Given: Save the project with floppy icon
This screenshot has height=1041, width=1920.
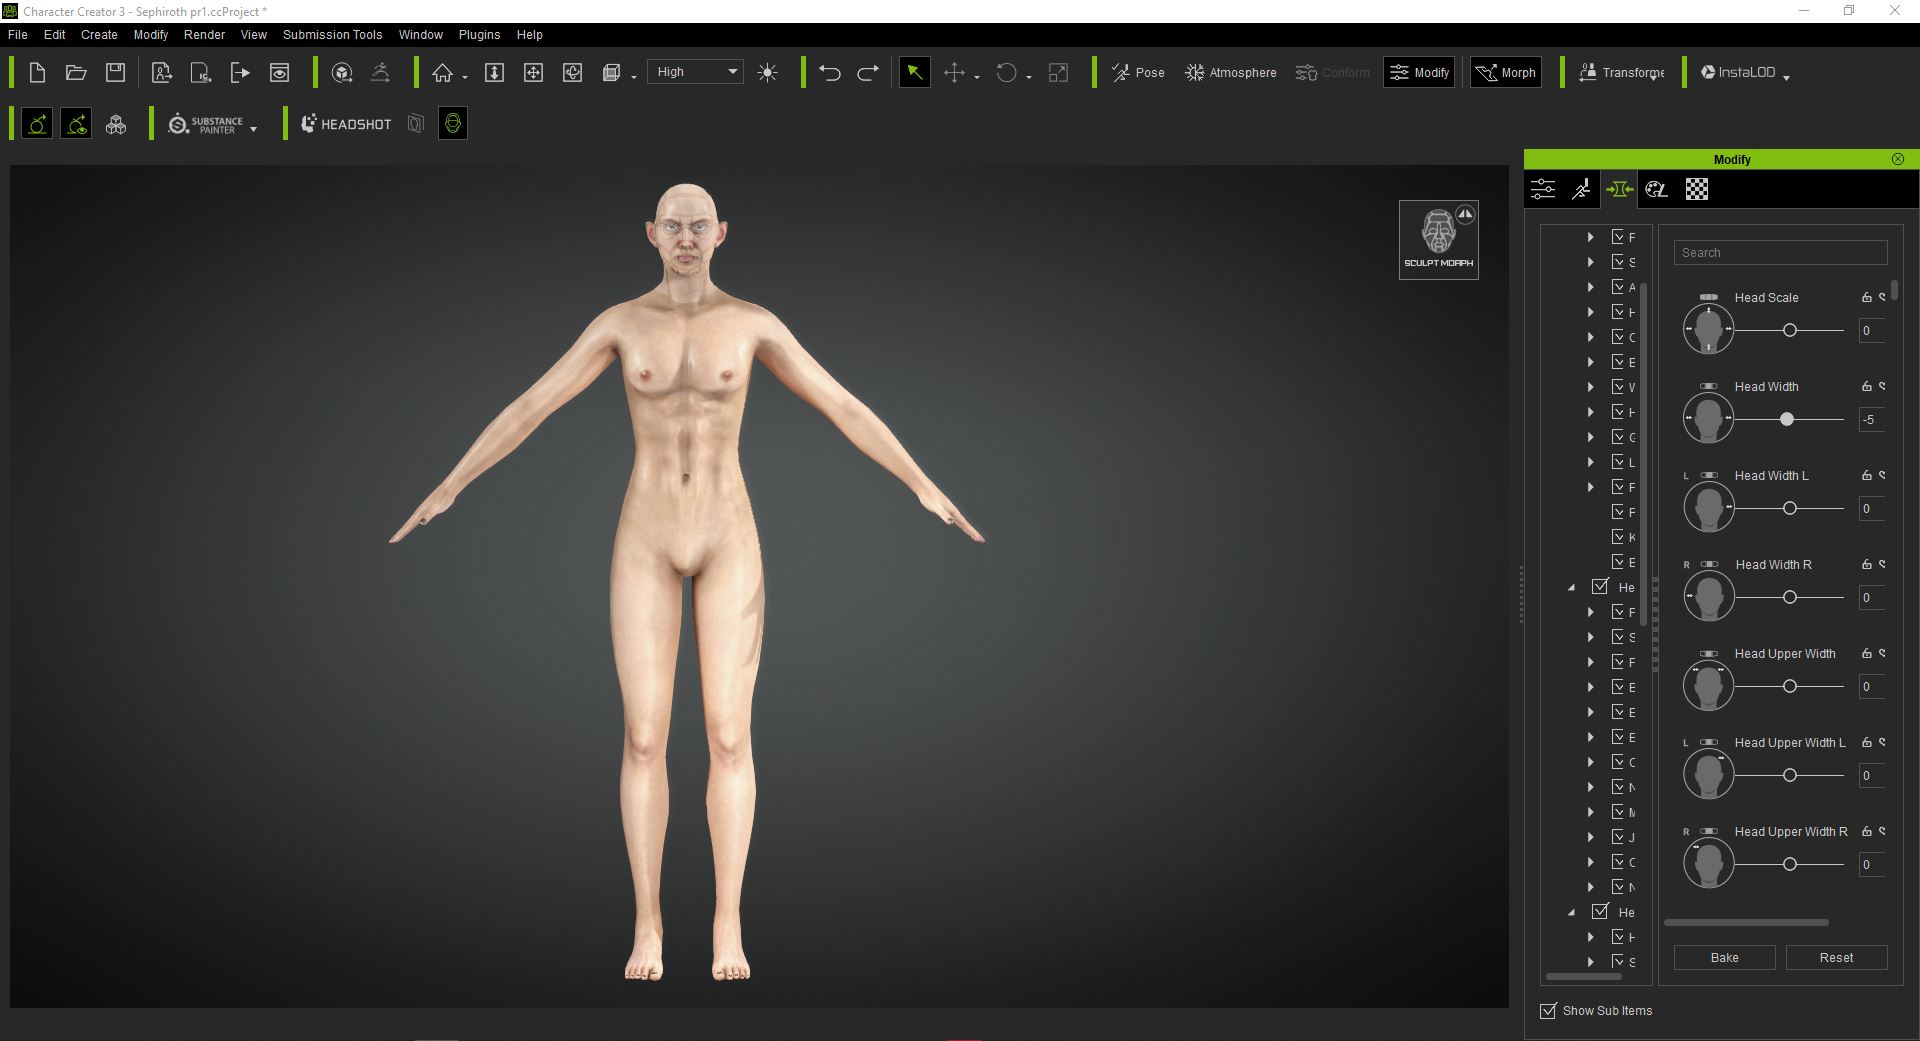Looking at the screenshot, I should [116, 72].
